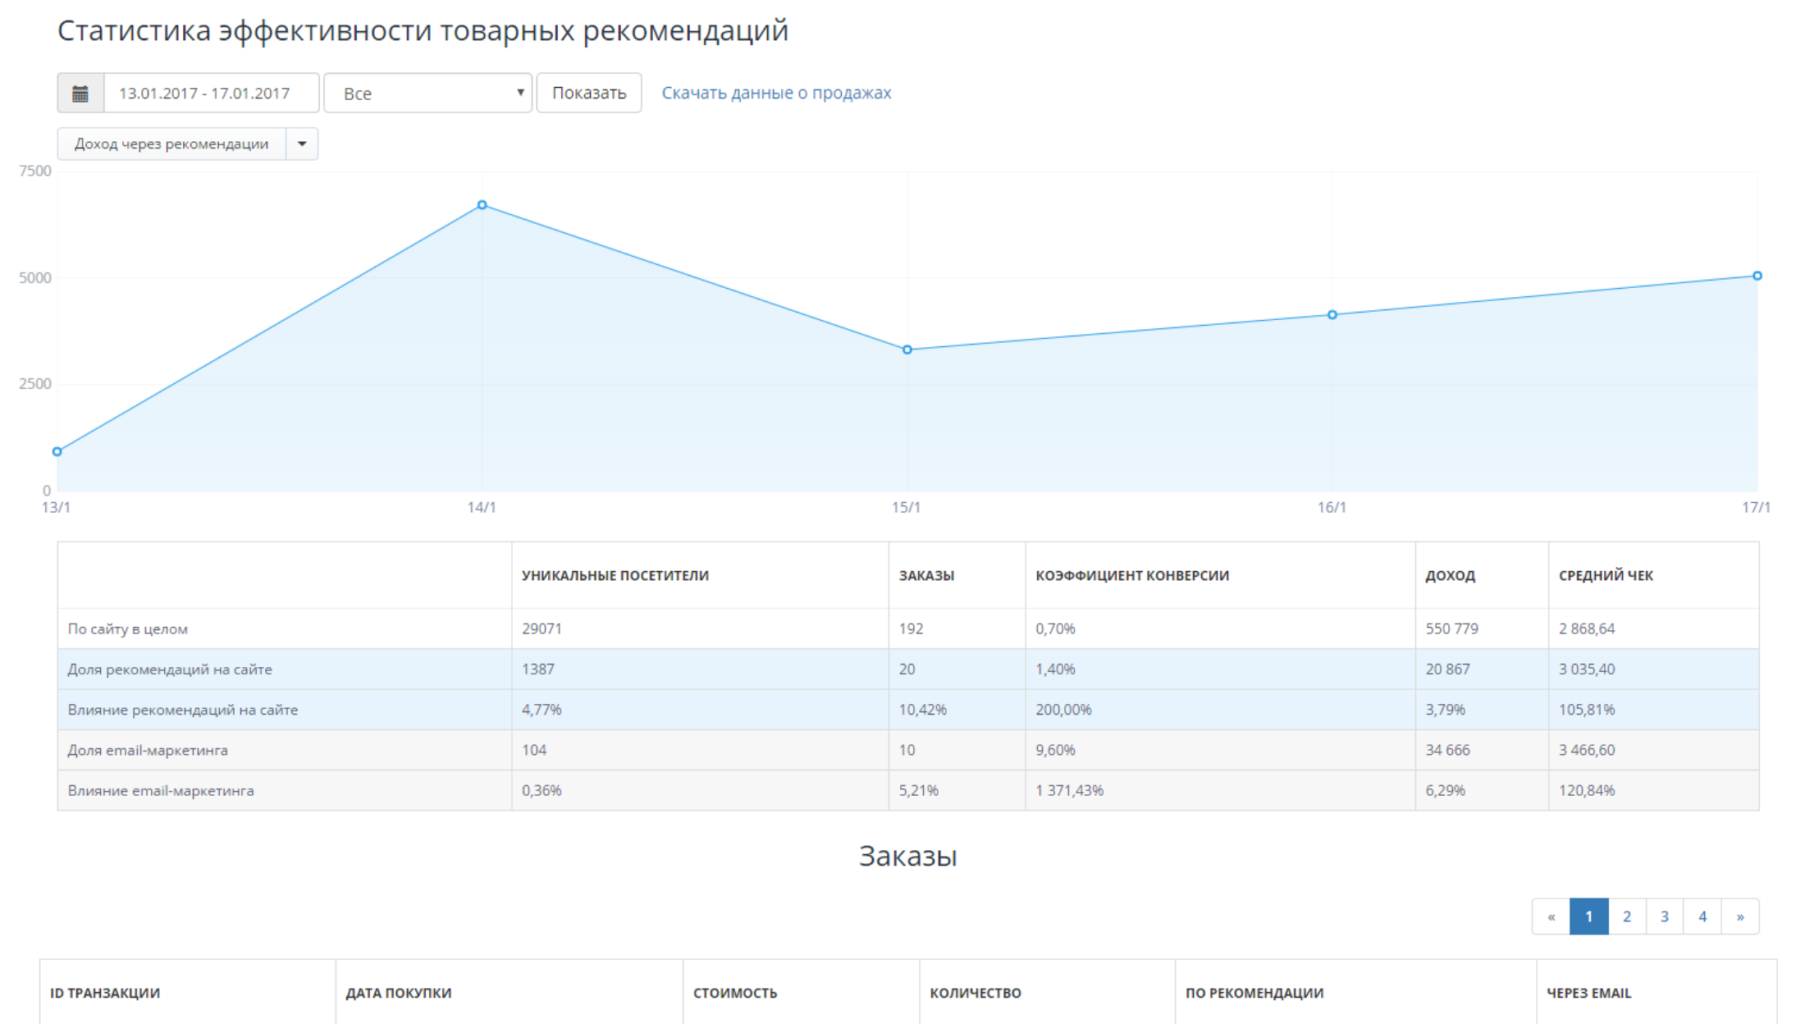Click the arrow of the Все combo box
This screenshot has height=1024, width=1796.
click(520, 92)
